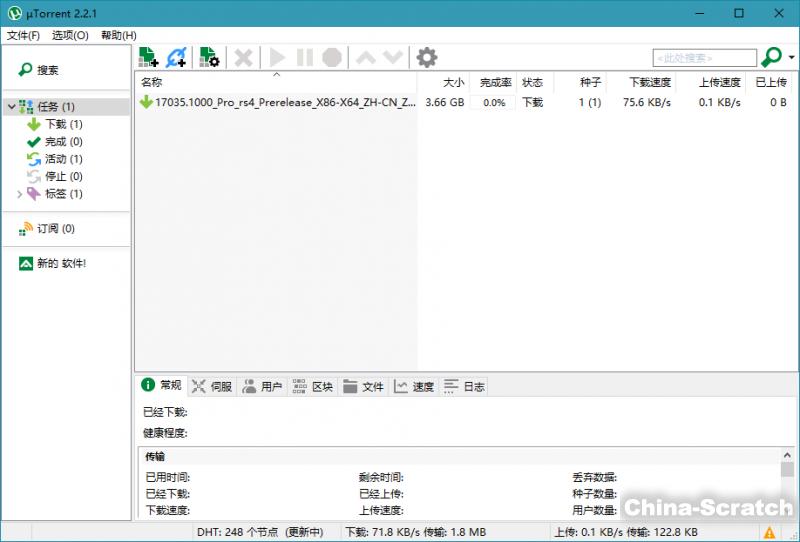The height and width of the screenshot is (542, 800).
Task: Move torrent up in queue arrow
Action: click(x=366, y=58)
